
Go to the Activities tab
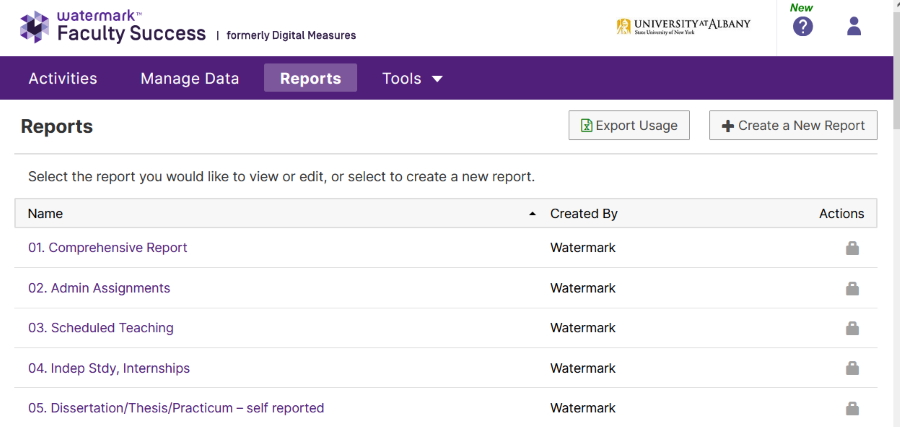click(63, 78)
